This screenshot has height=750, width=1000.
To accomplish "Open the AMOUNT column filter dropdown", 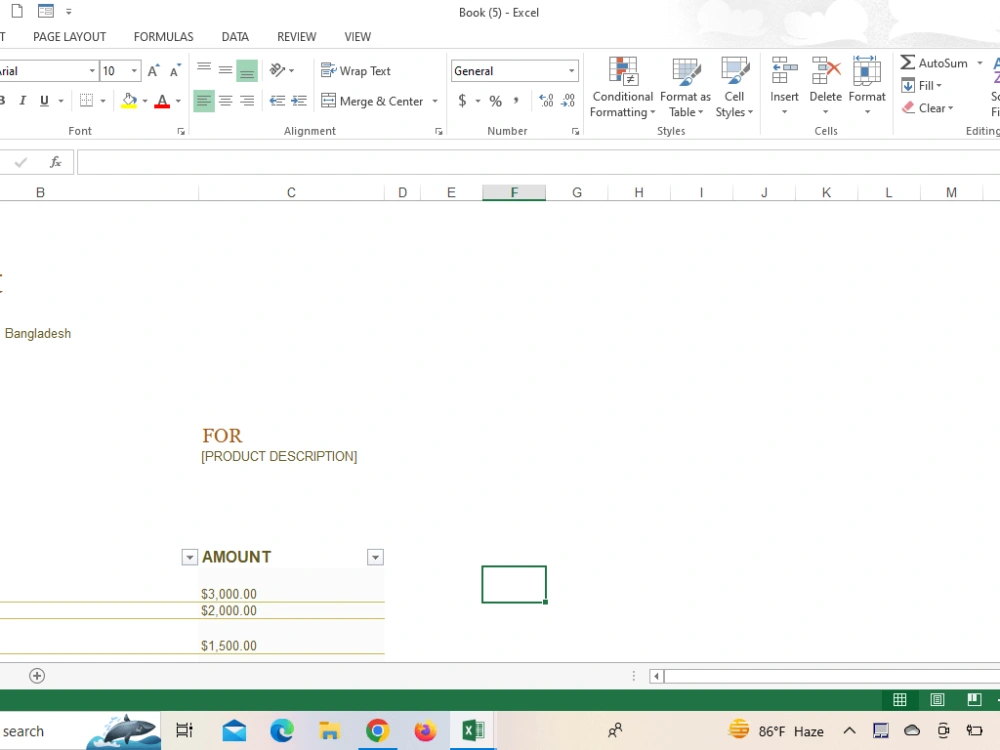I will (376, 557).
